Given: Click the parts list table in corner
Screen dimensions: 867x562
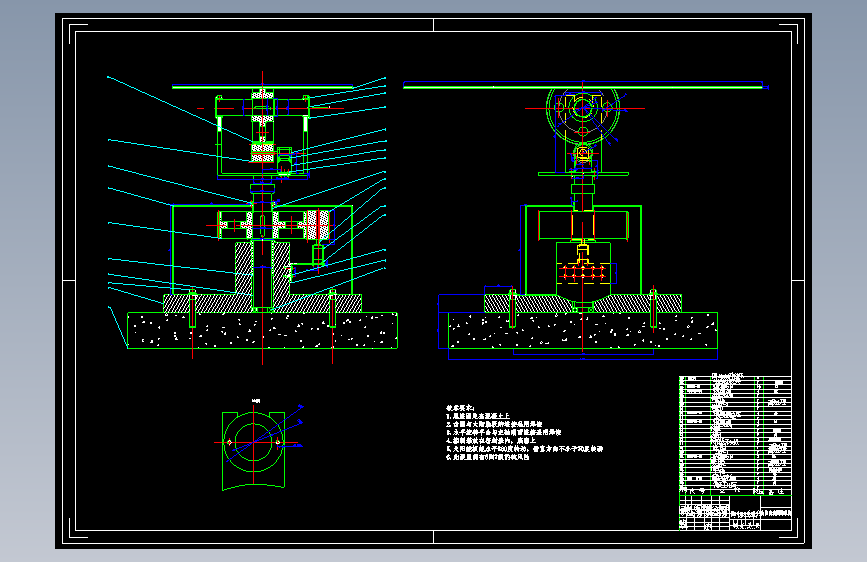Looking at the screenshot, I should pyautogui.click(x=735, y=435).
